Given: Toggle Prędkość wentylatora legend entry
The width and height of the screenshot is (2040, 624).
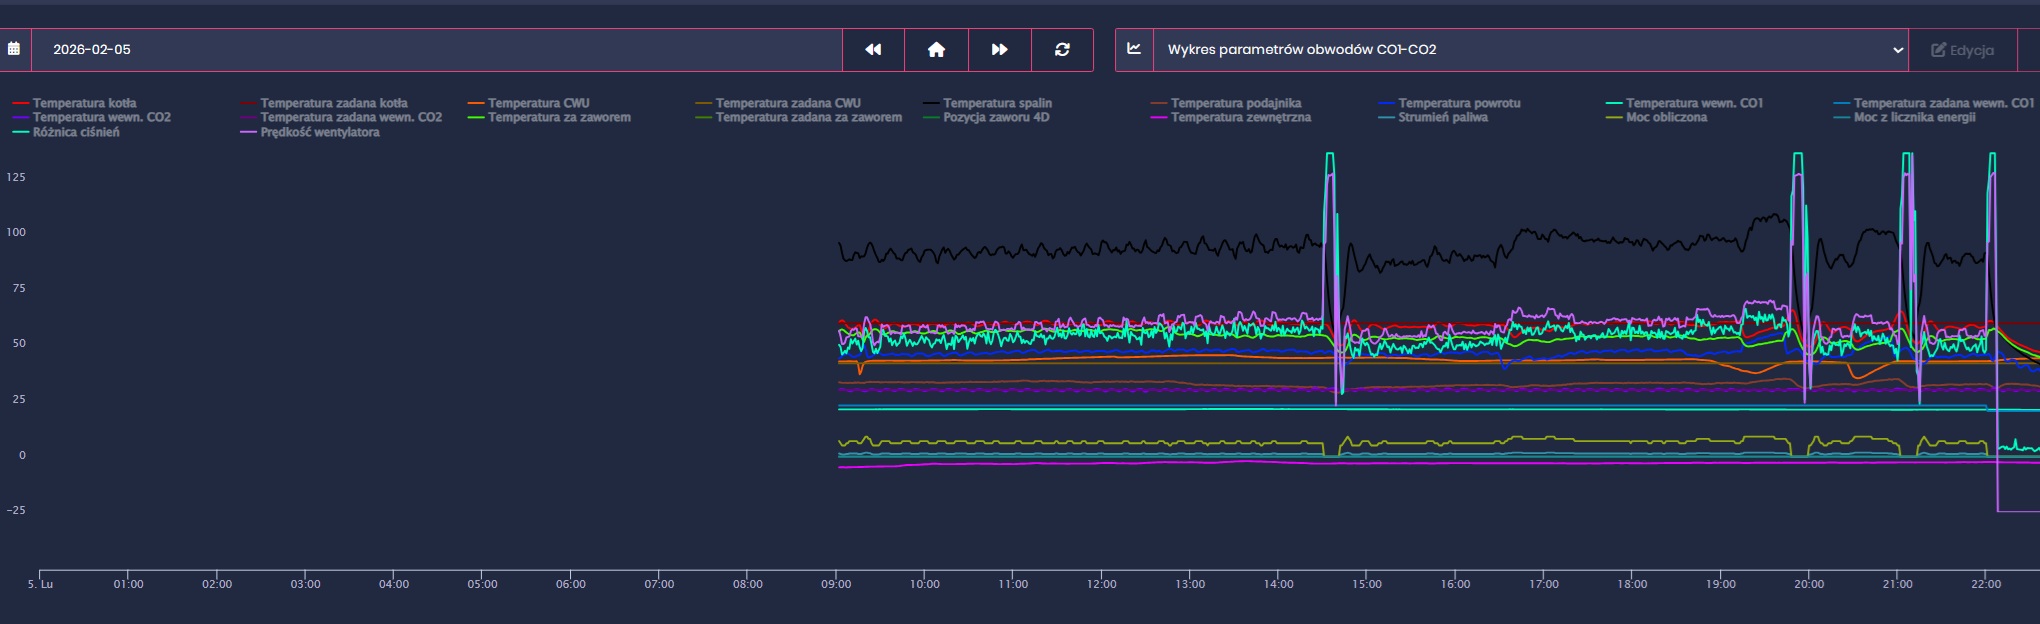Looking at the screenshot, I should click(x=319, y=132).
